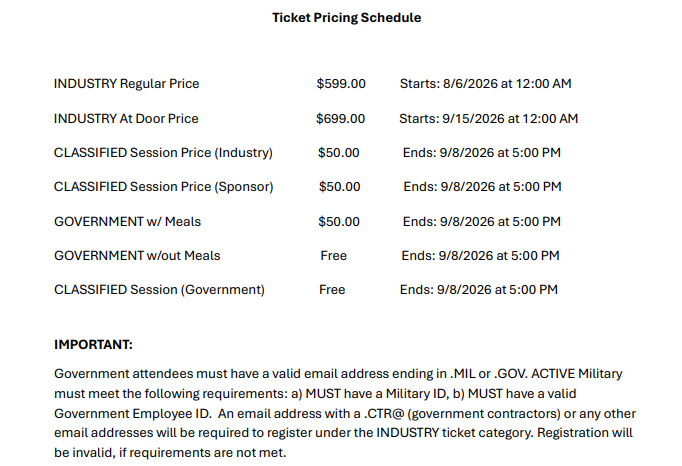Click $50.00 price for Government with Meals

click(339, 221)
